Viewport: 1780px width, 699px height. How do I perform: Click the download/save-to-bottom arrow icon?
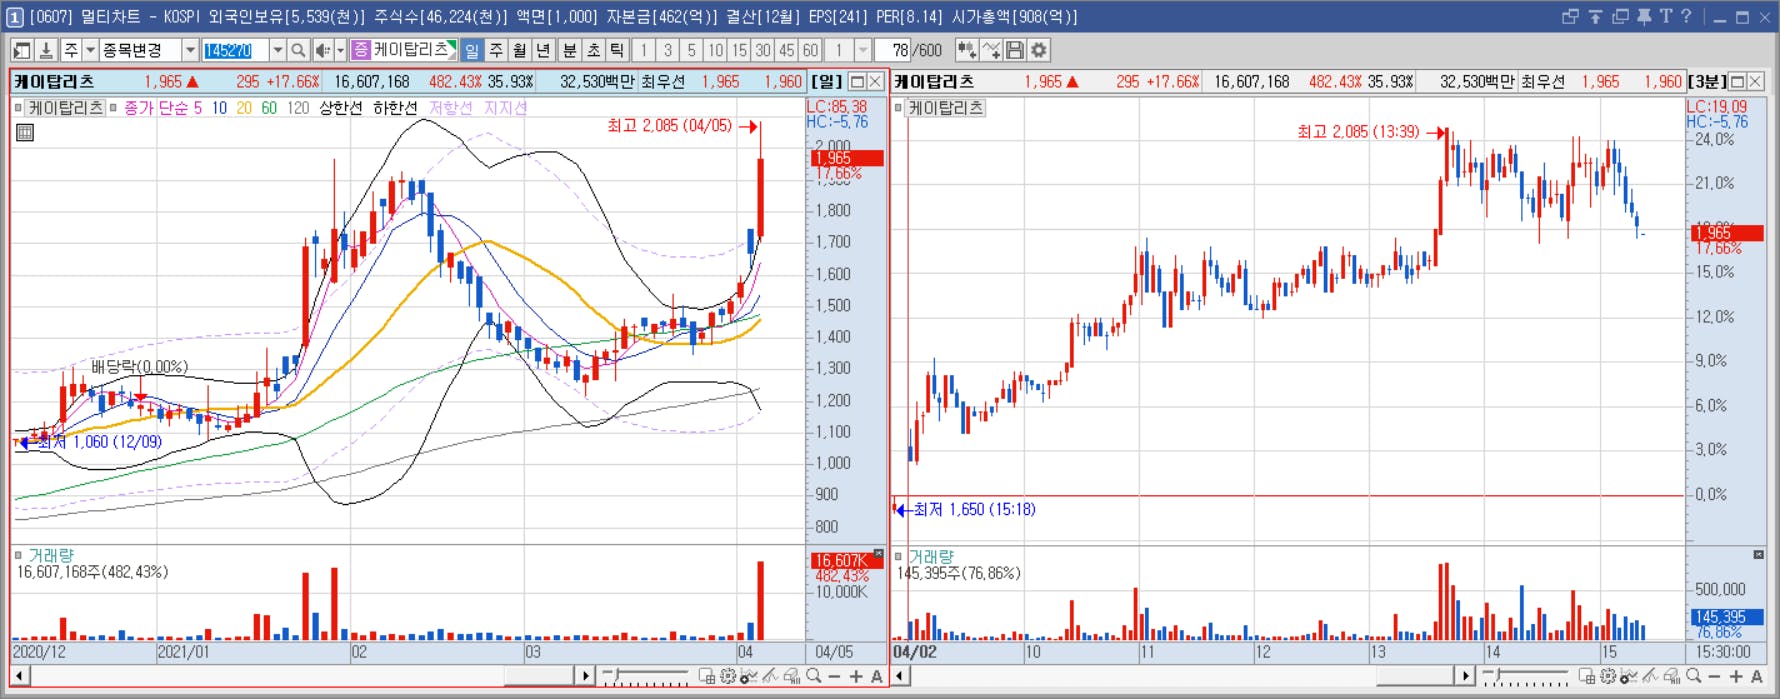click(46, 50)
